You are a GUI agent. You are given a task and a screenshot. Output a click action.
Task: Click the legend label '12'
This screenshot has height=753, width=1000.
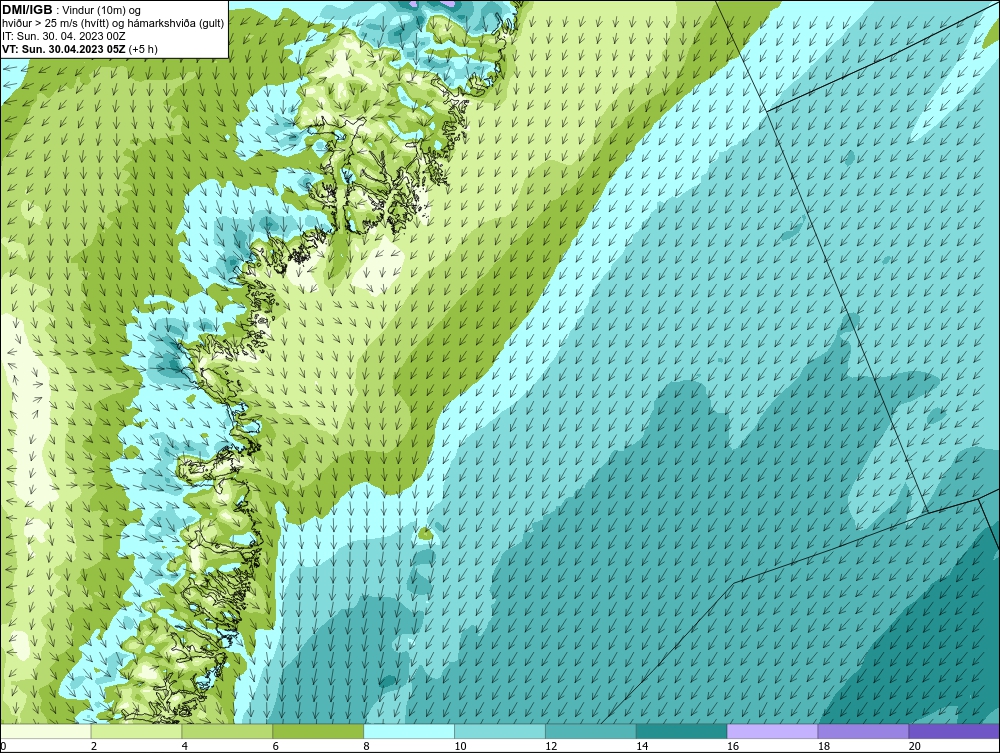[x=551, y=746]
